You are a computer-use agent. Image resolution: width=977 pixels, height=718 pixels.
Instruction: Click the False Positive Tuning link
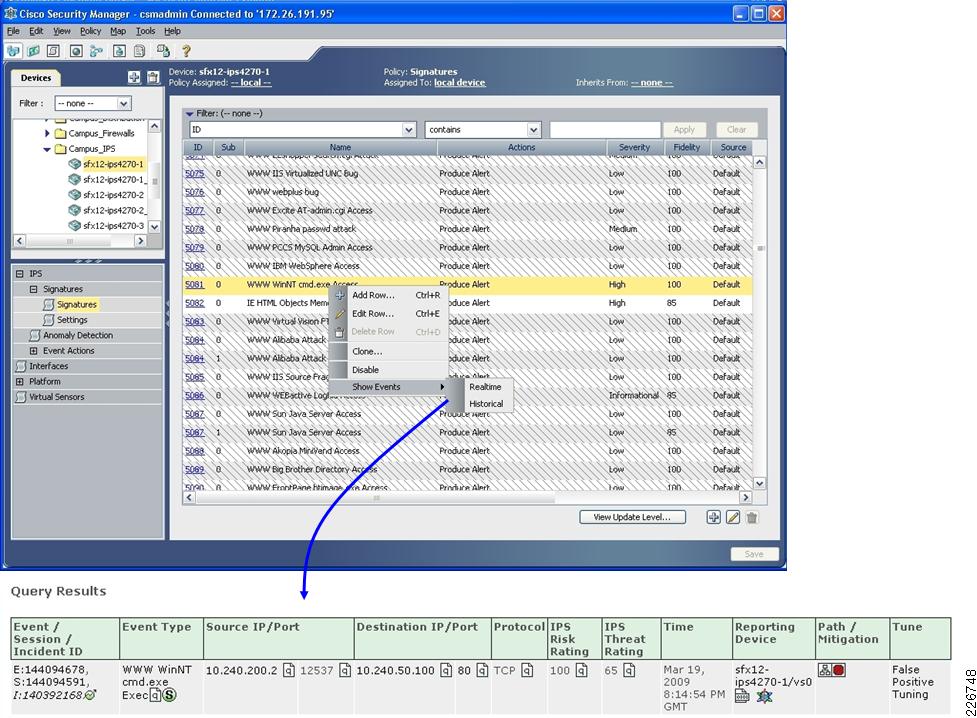point(913,682)
